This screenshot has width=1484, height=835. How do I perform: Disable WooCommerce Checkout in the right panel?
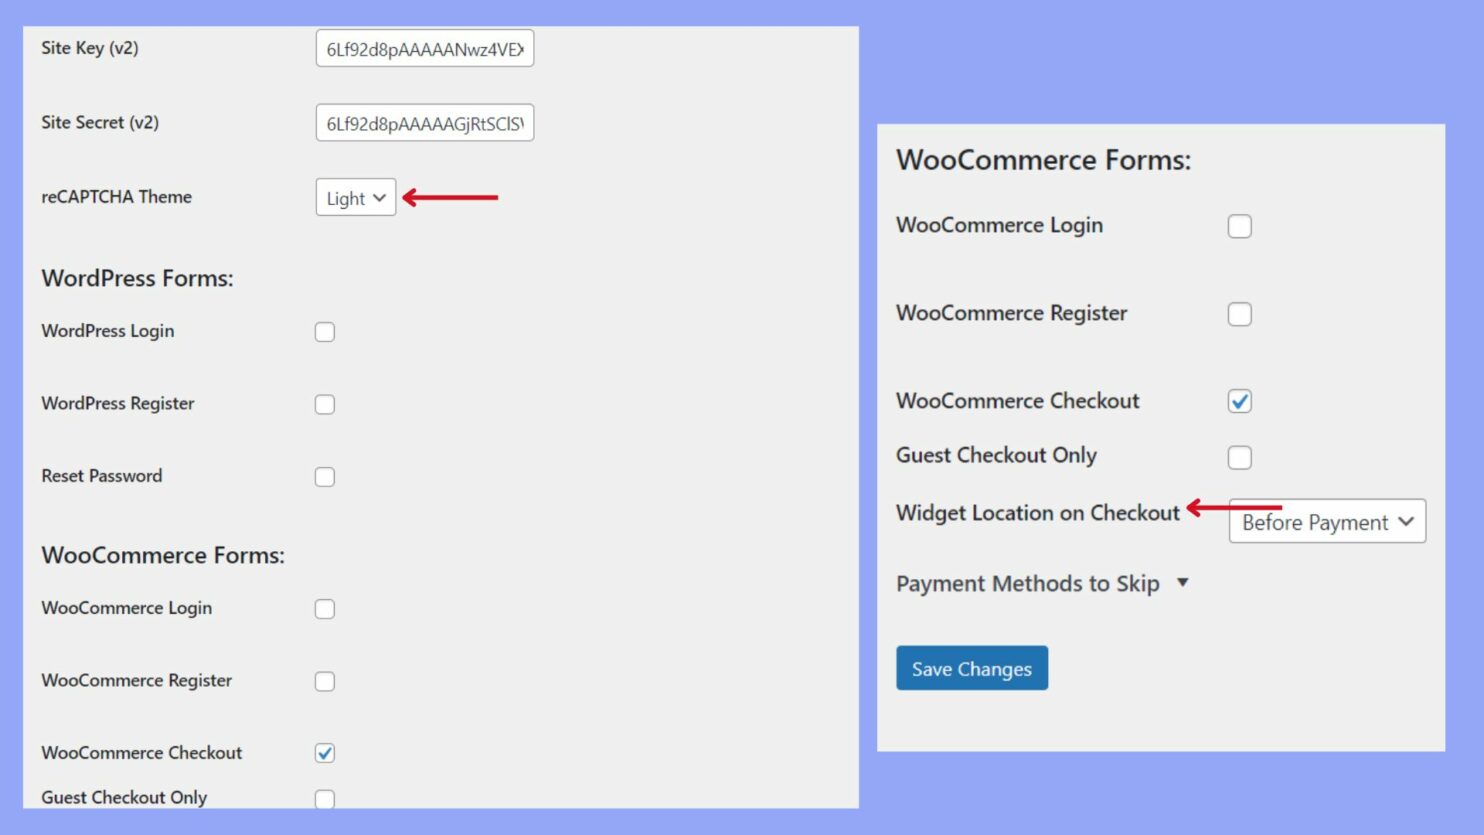coord(1239,401)
